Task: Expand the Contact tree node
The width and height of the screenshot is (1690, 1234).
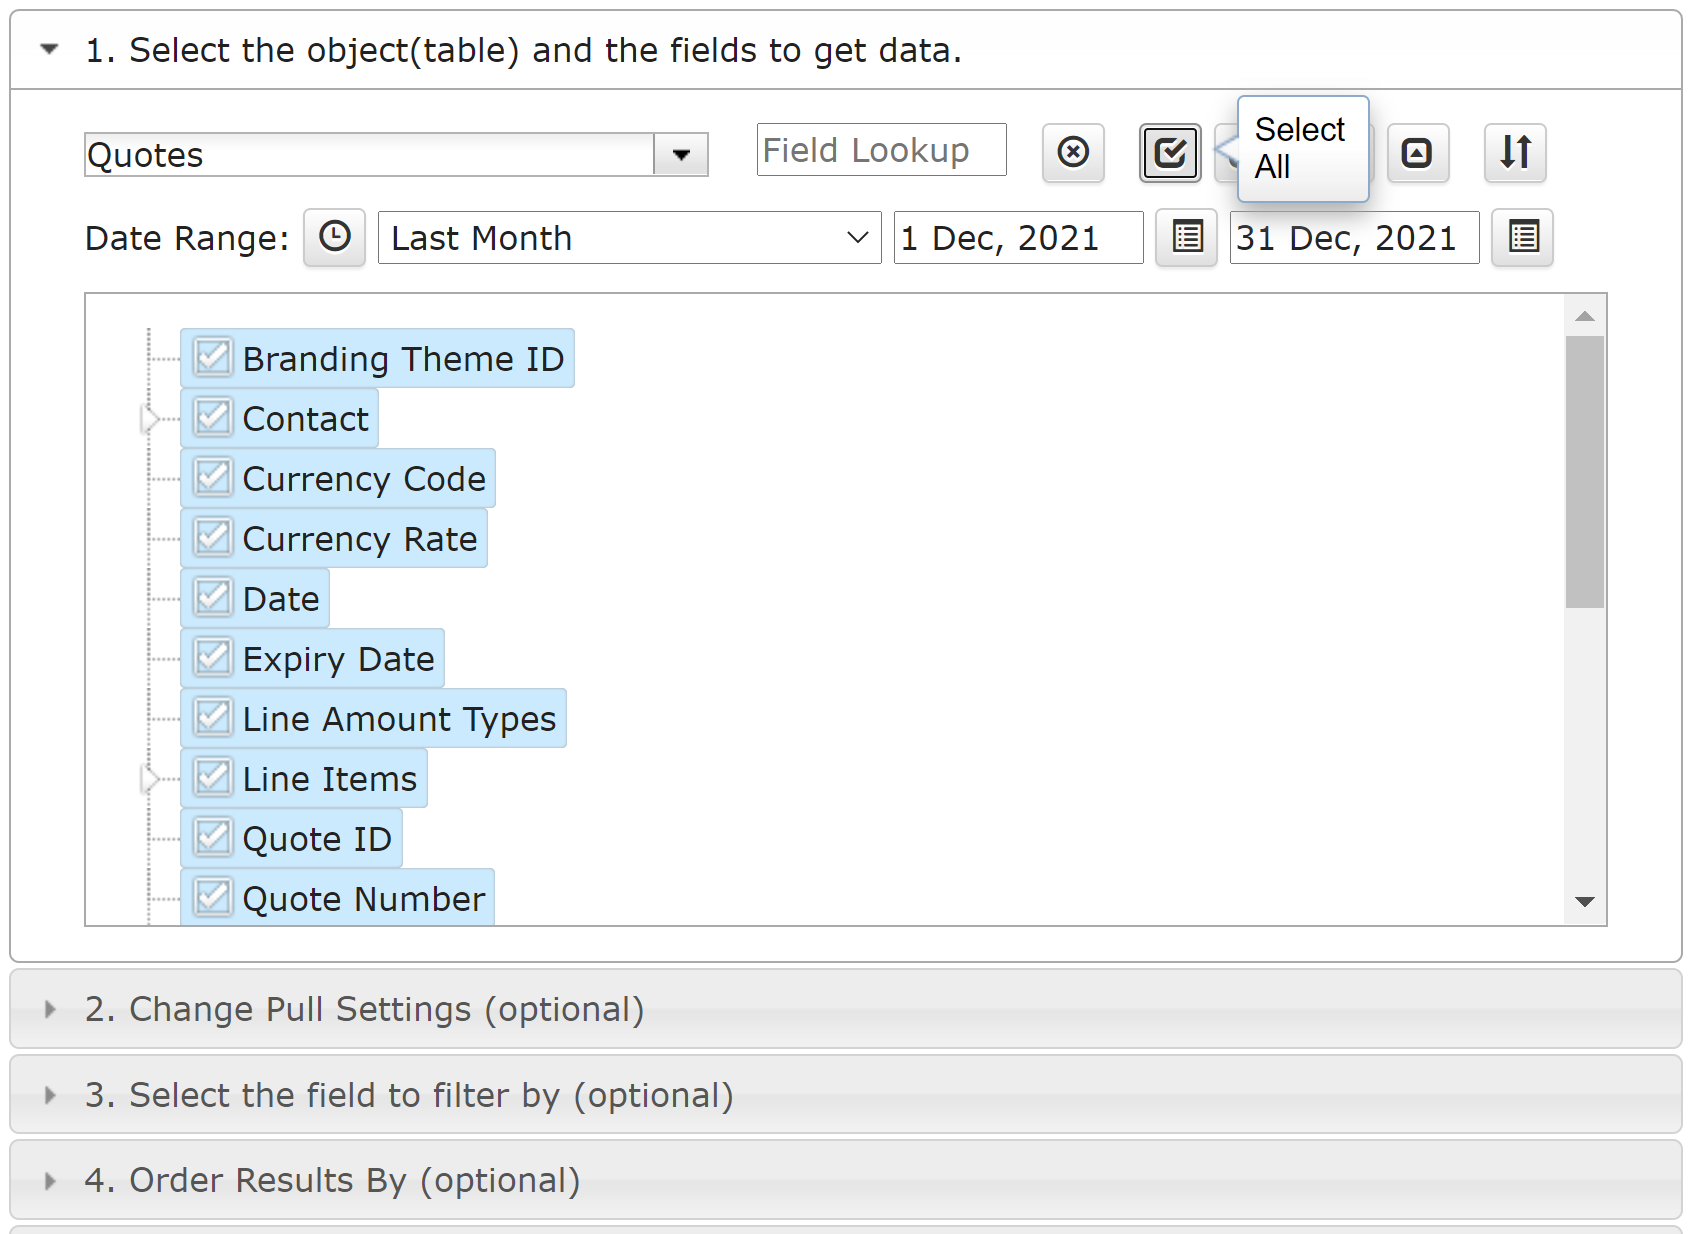Action: pos(150,419)
